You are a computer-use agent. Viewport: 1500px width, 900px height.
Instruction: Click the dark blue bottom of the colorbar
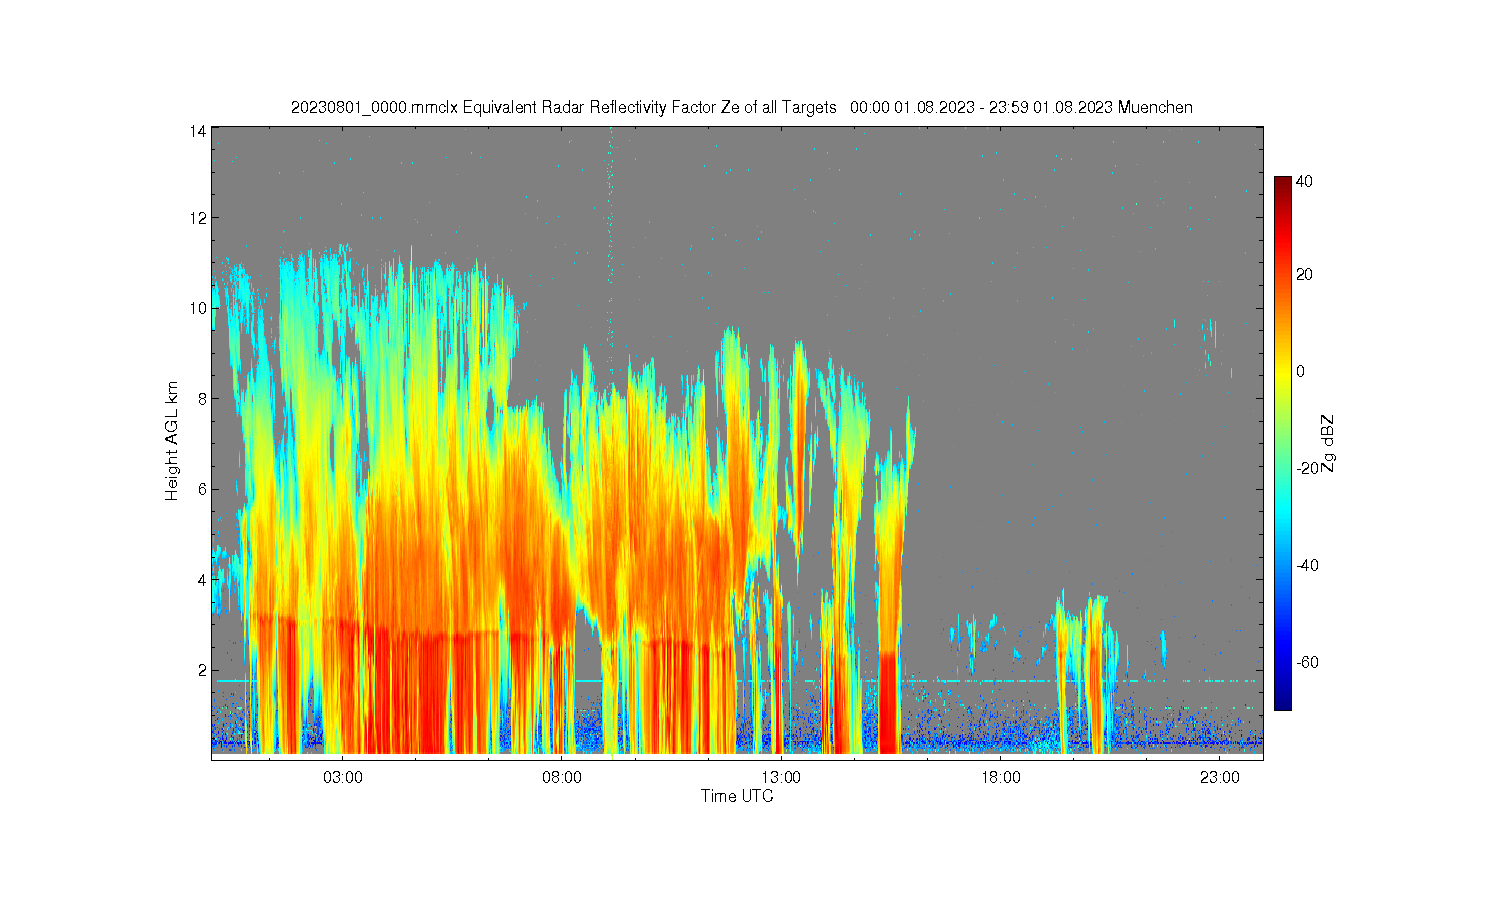click(x=1282, y=700)
